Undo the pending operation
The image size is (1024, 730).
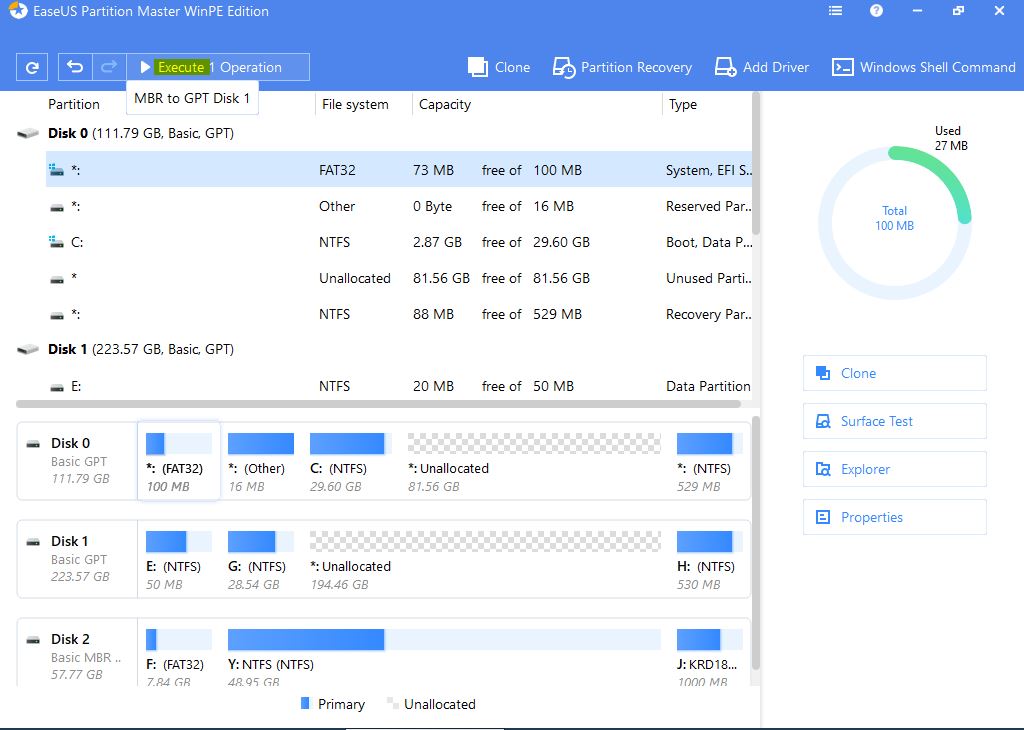point(75,67)
